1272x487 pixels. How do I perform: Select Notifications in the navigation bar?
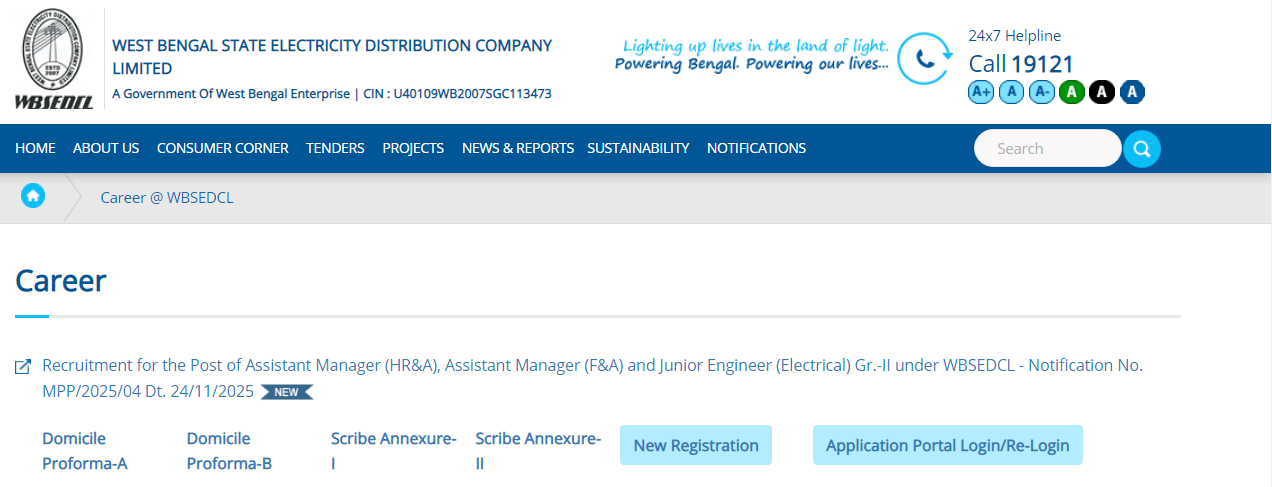click(x=756, y=148)
